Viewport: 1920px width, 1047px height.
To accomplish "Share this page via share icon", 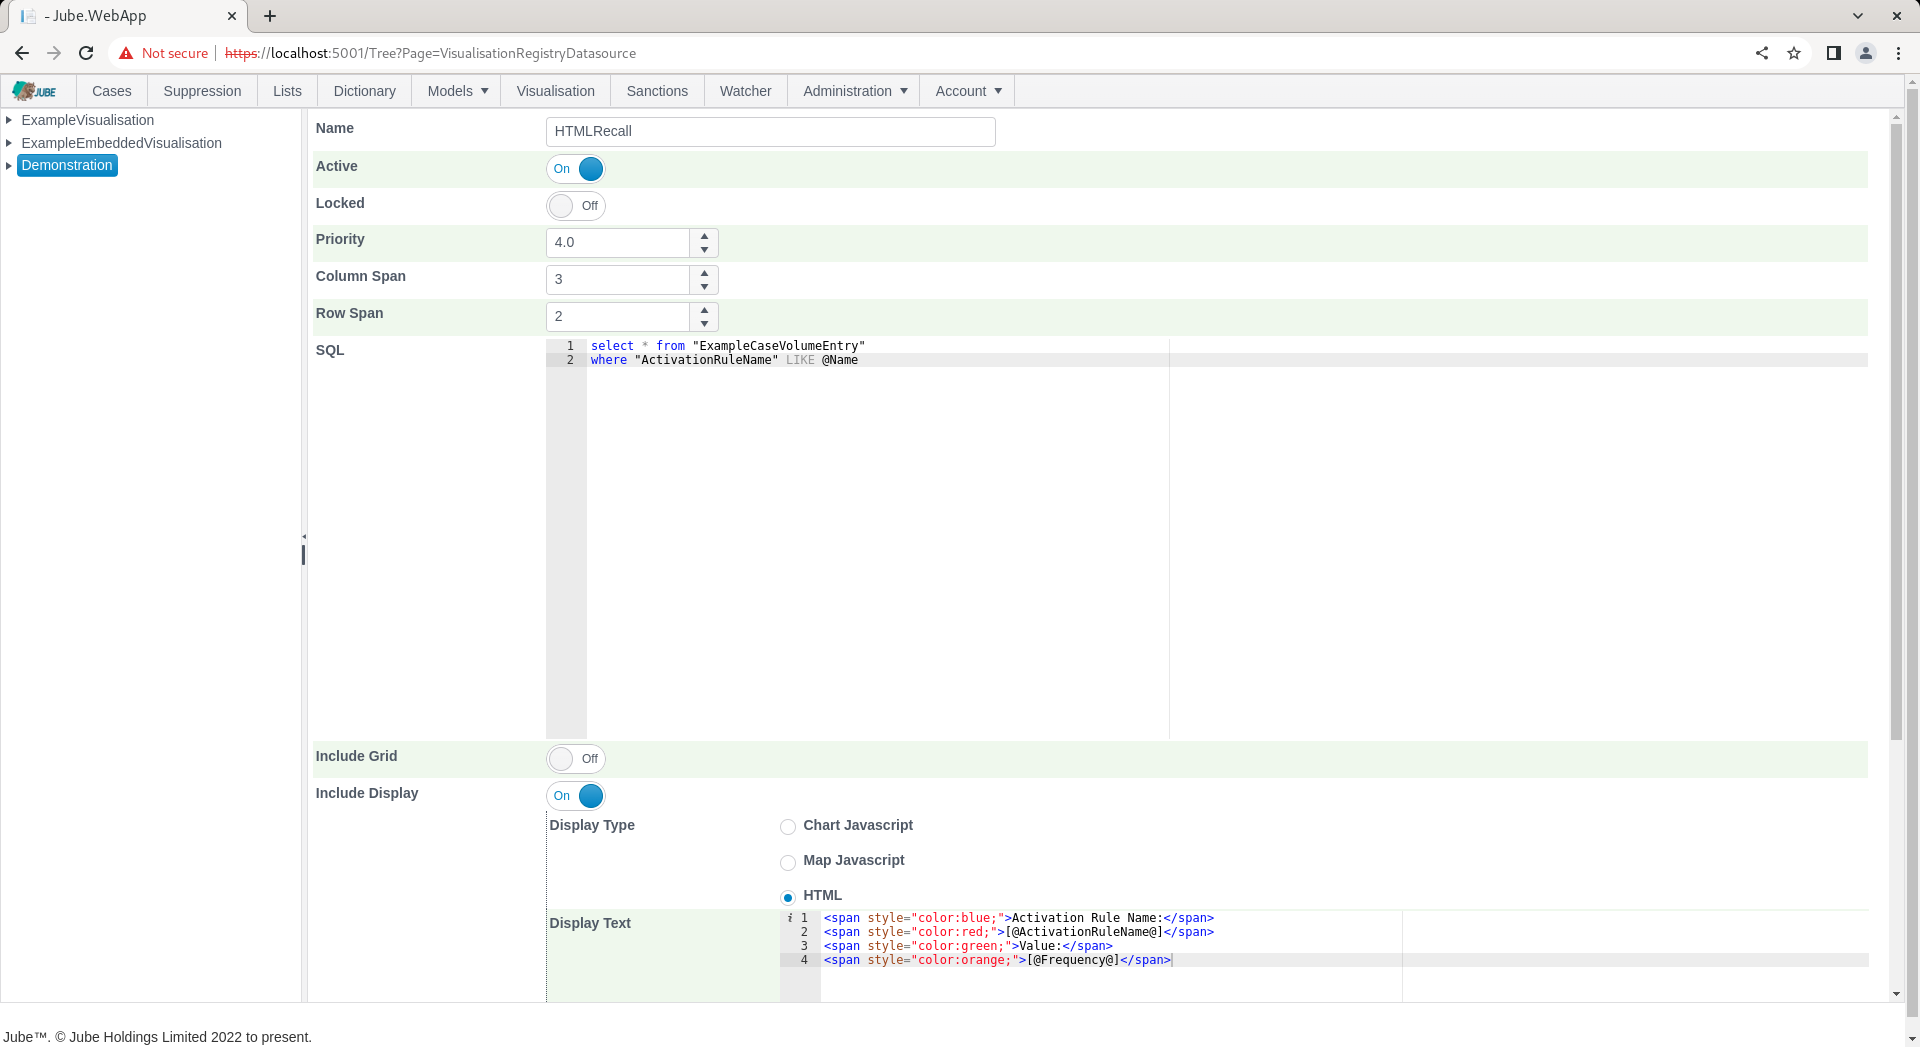I will pos(1762,53).
